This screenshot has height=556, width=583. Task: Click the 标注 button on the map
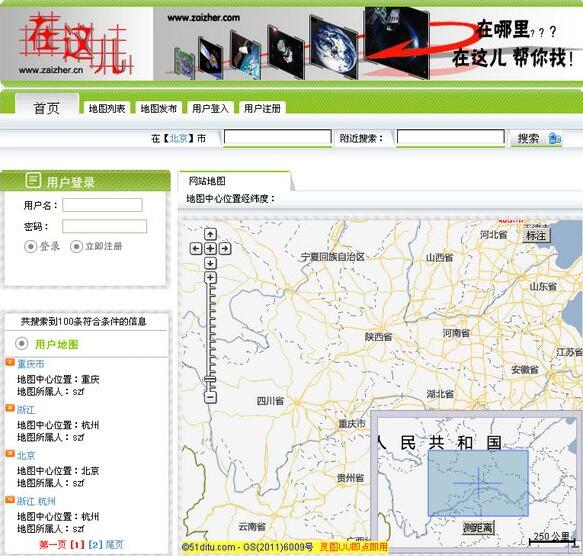(x=536, y=235)
